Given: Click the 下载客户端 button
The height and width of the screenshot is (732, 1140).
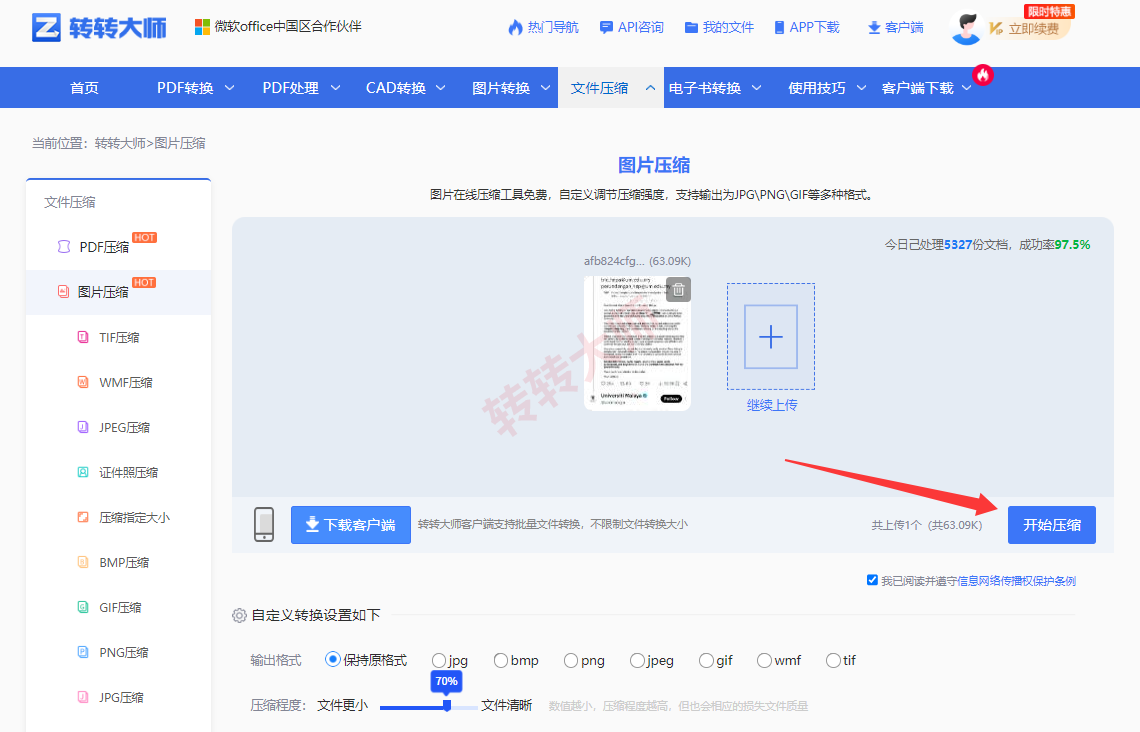Looking at the screenshot, I should point(350,525).
